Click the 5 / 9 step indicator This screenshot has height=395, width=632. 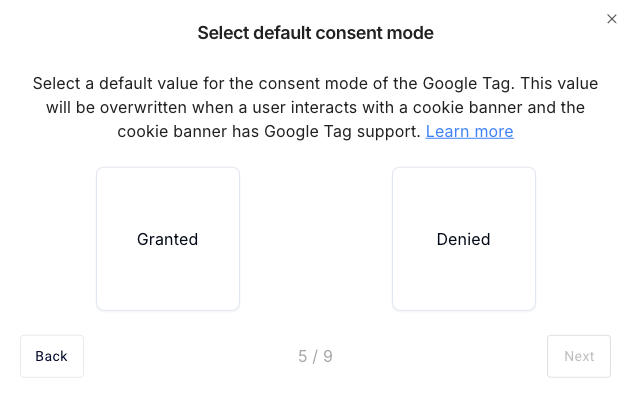click(x=316, y=356)
